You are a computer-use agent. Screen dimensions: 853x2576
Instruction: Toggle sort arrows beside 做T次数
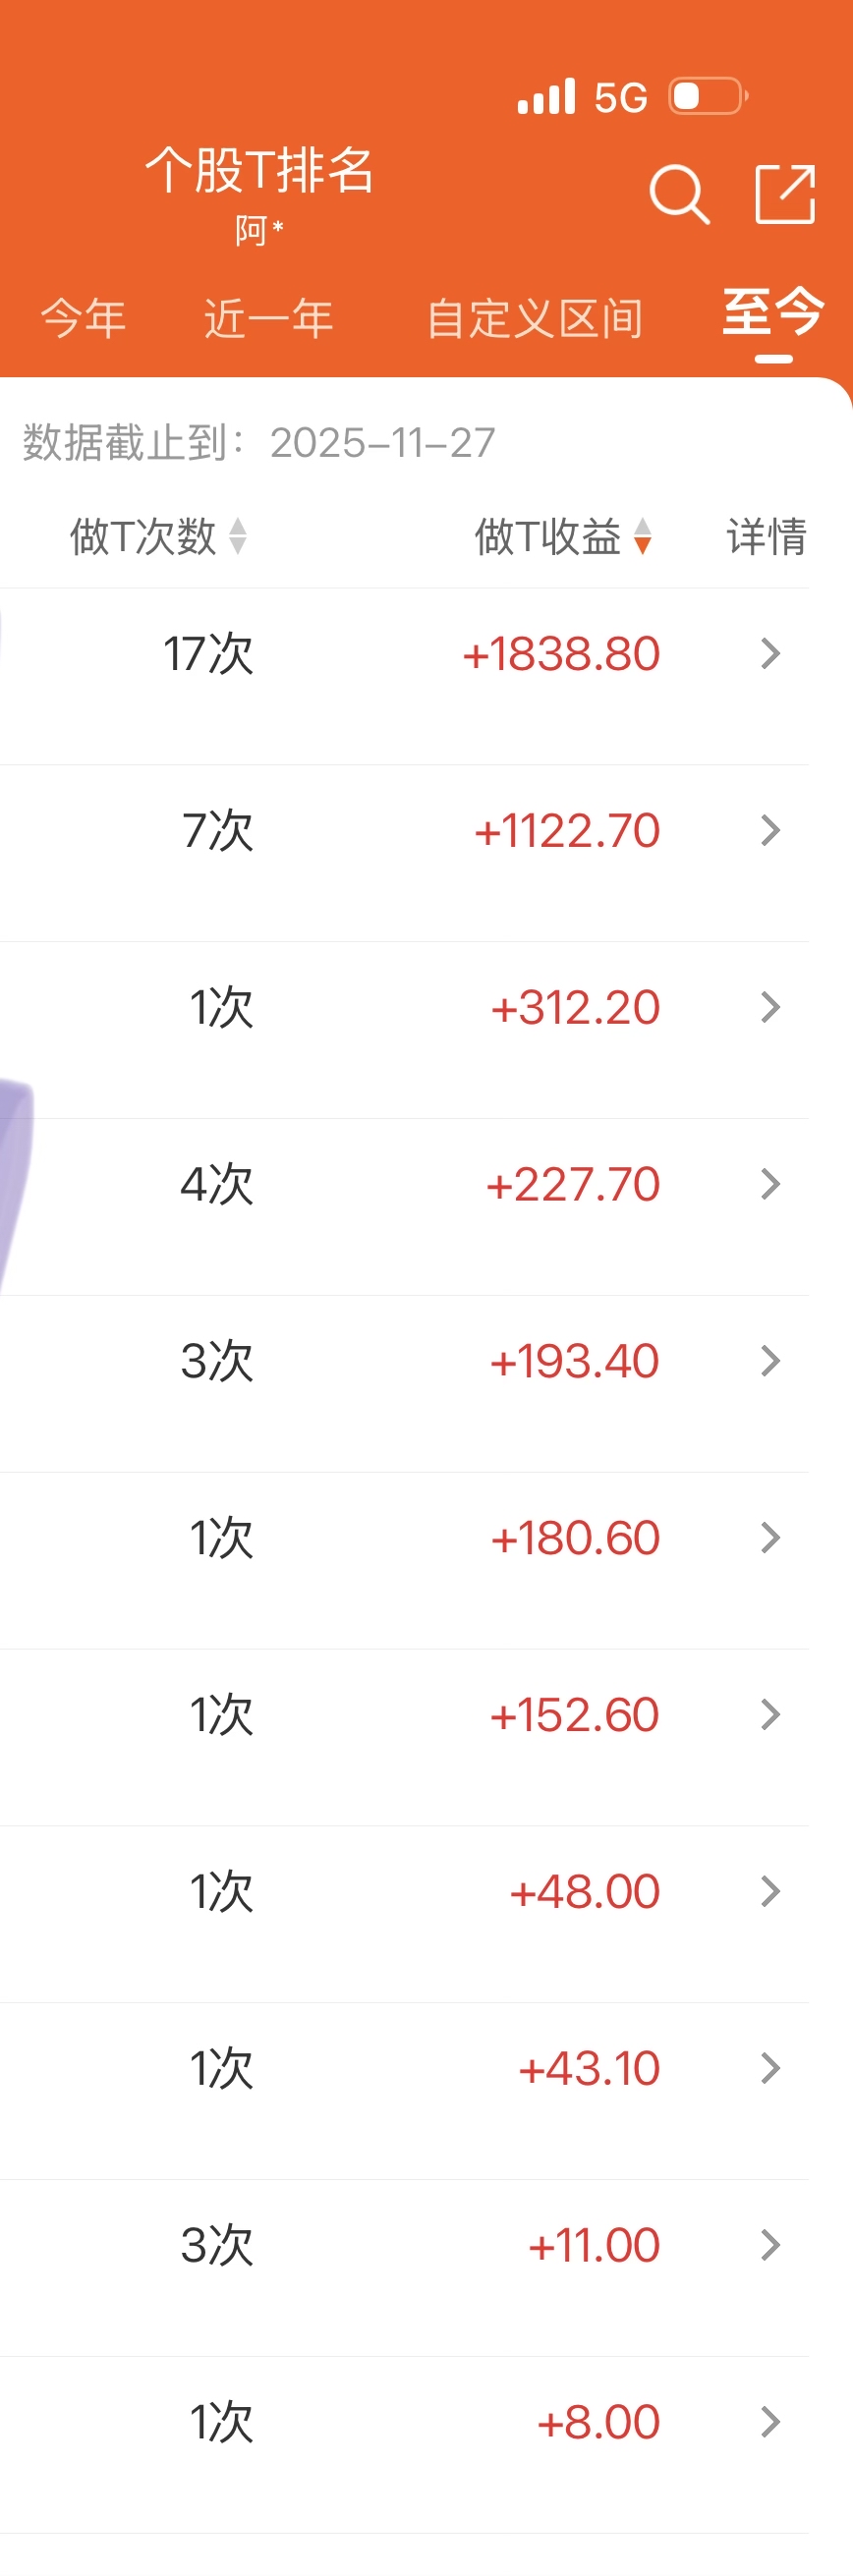pos(237,536)
